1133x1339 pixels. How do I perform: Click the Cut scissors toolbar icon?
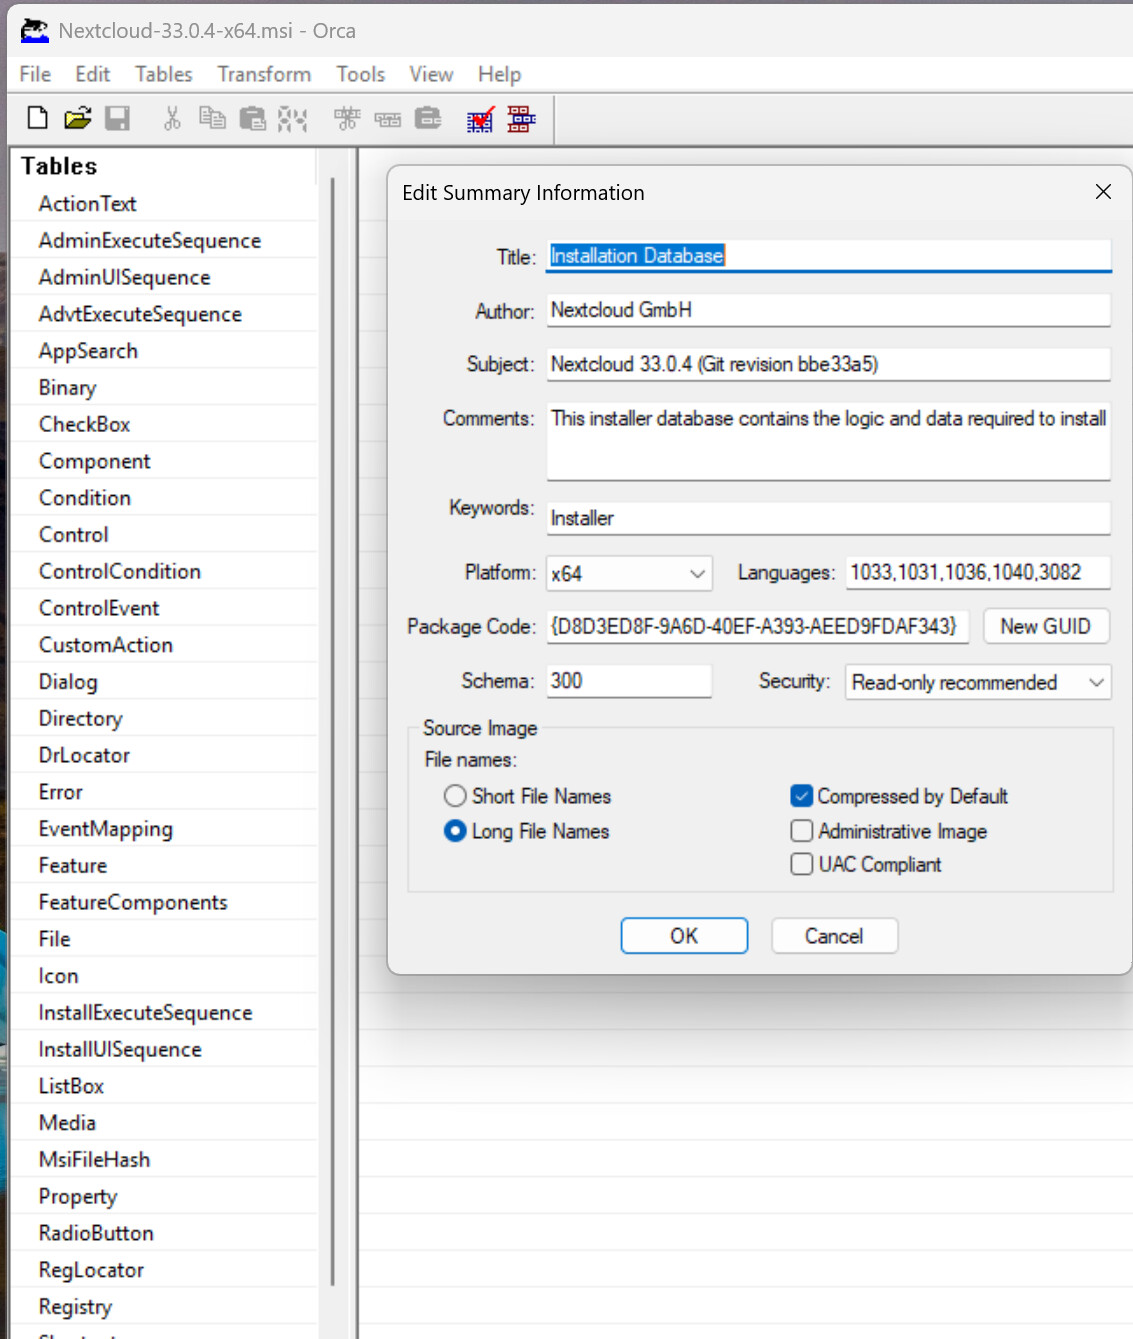click(172, 119)
